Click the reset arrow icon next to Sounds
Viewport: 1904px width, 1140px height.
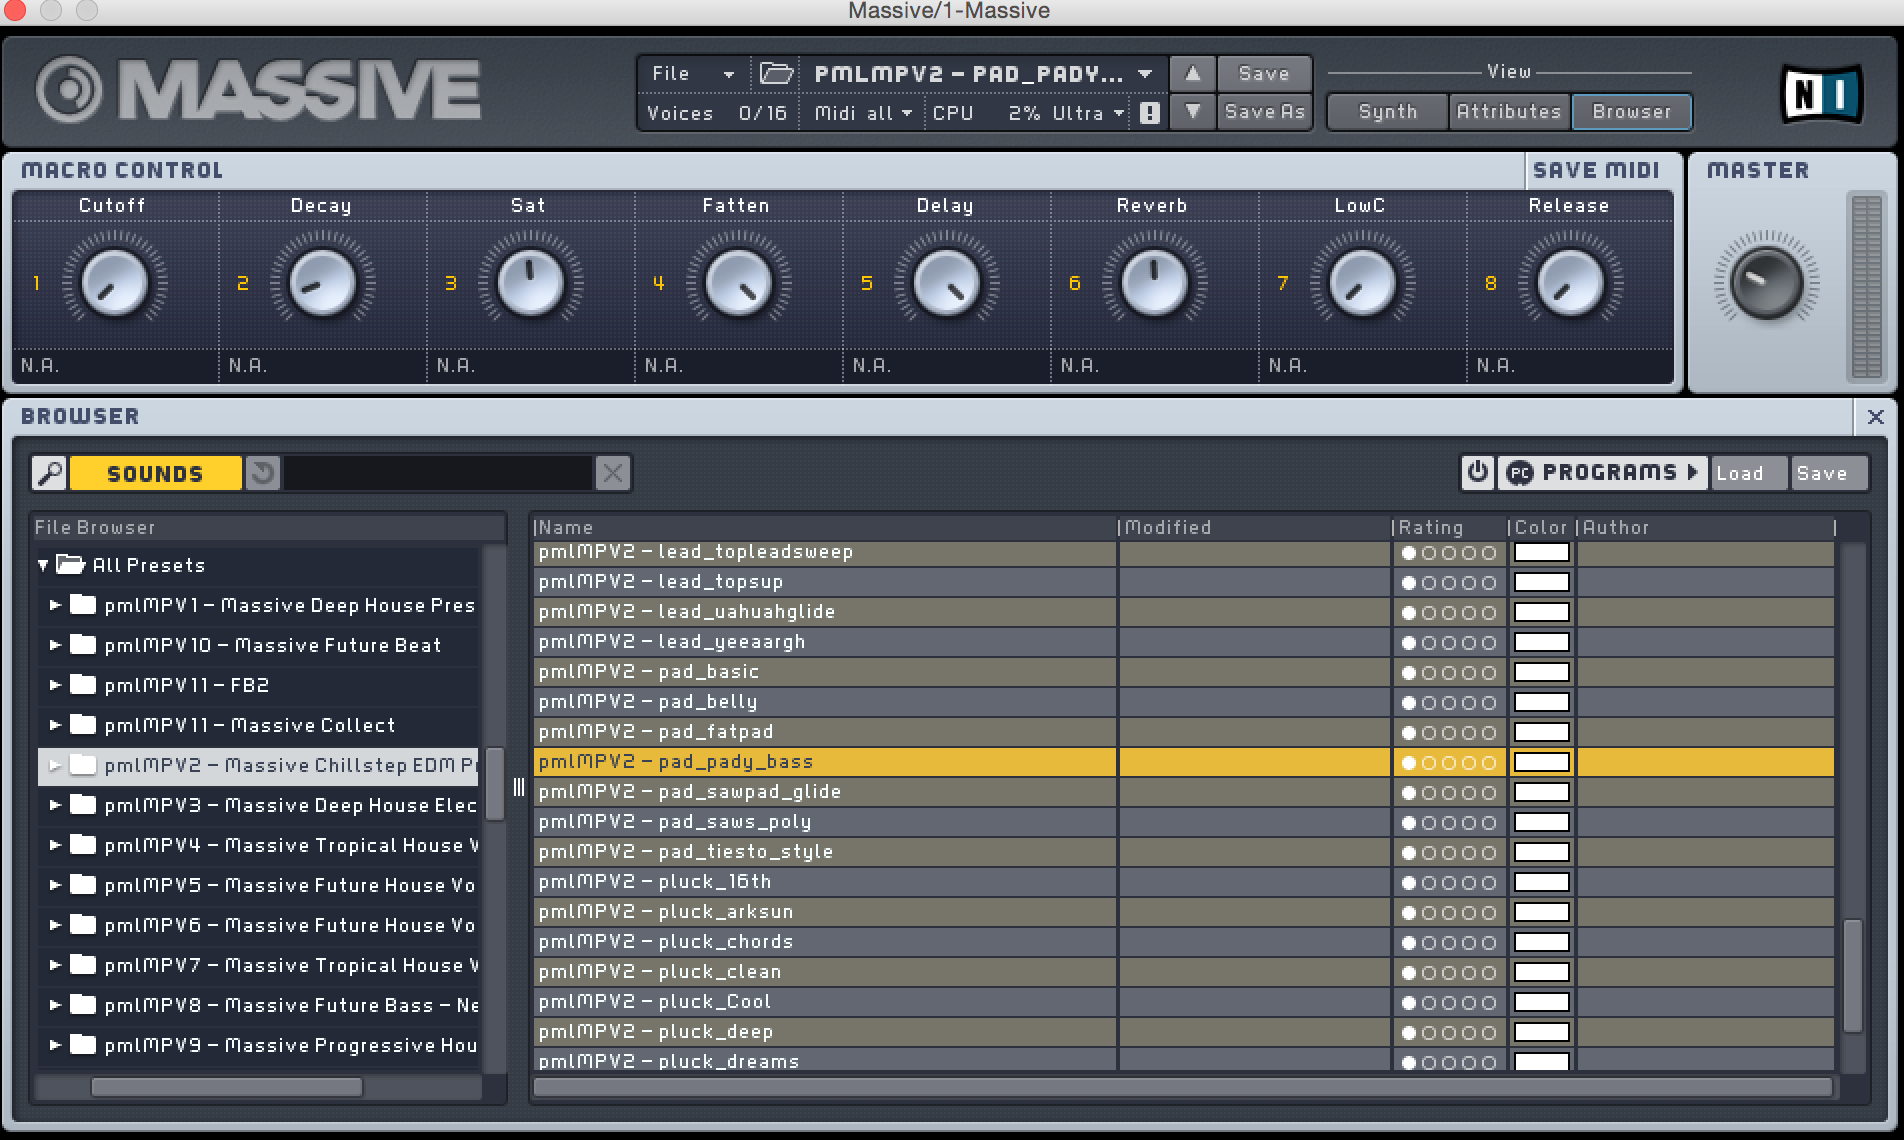pos(263,473)
